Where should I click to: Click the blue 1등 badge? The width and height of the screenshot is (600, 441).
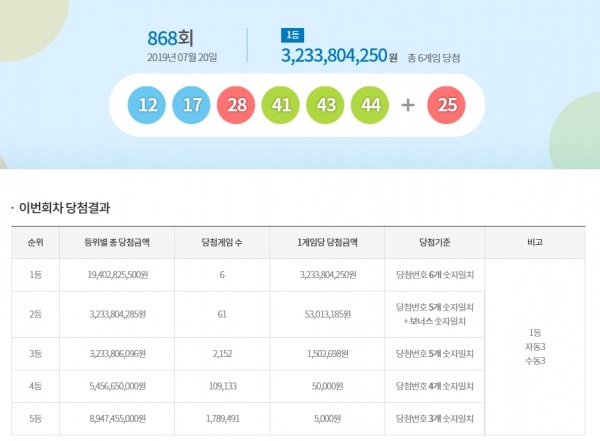292,35
